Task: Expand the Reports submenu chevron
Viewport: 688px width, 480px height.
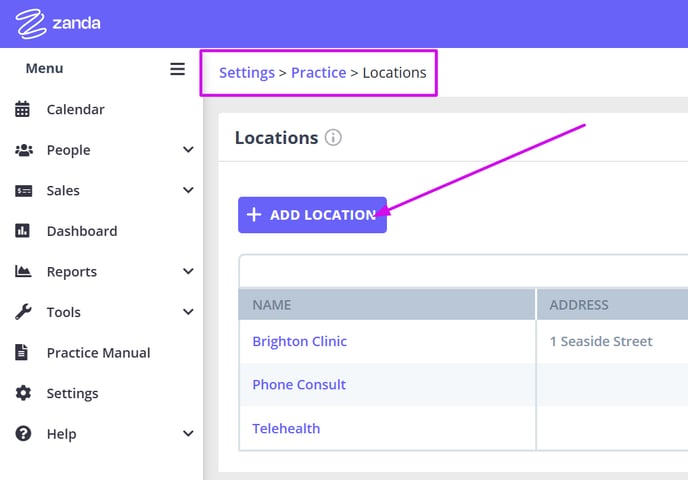Action: [x=188, y=271]
